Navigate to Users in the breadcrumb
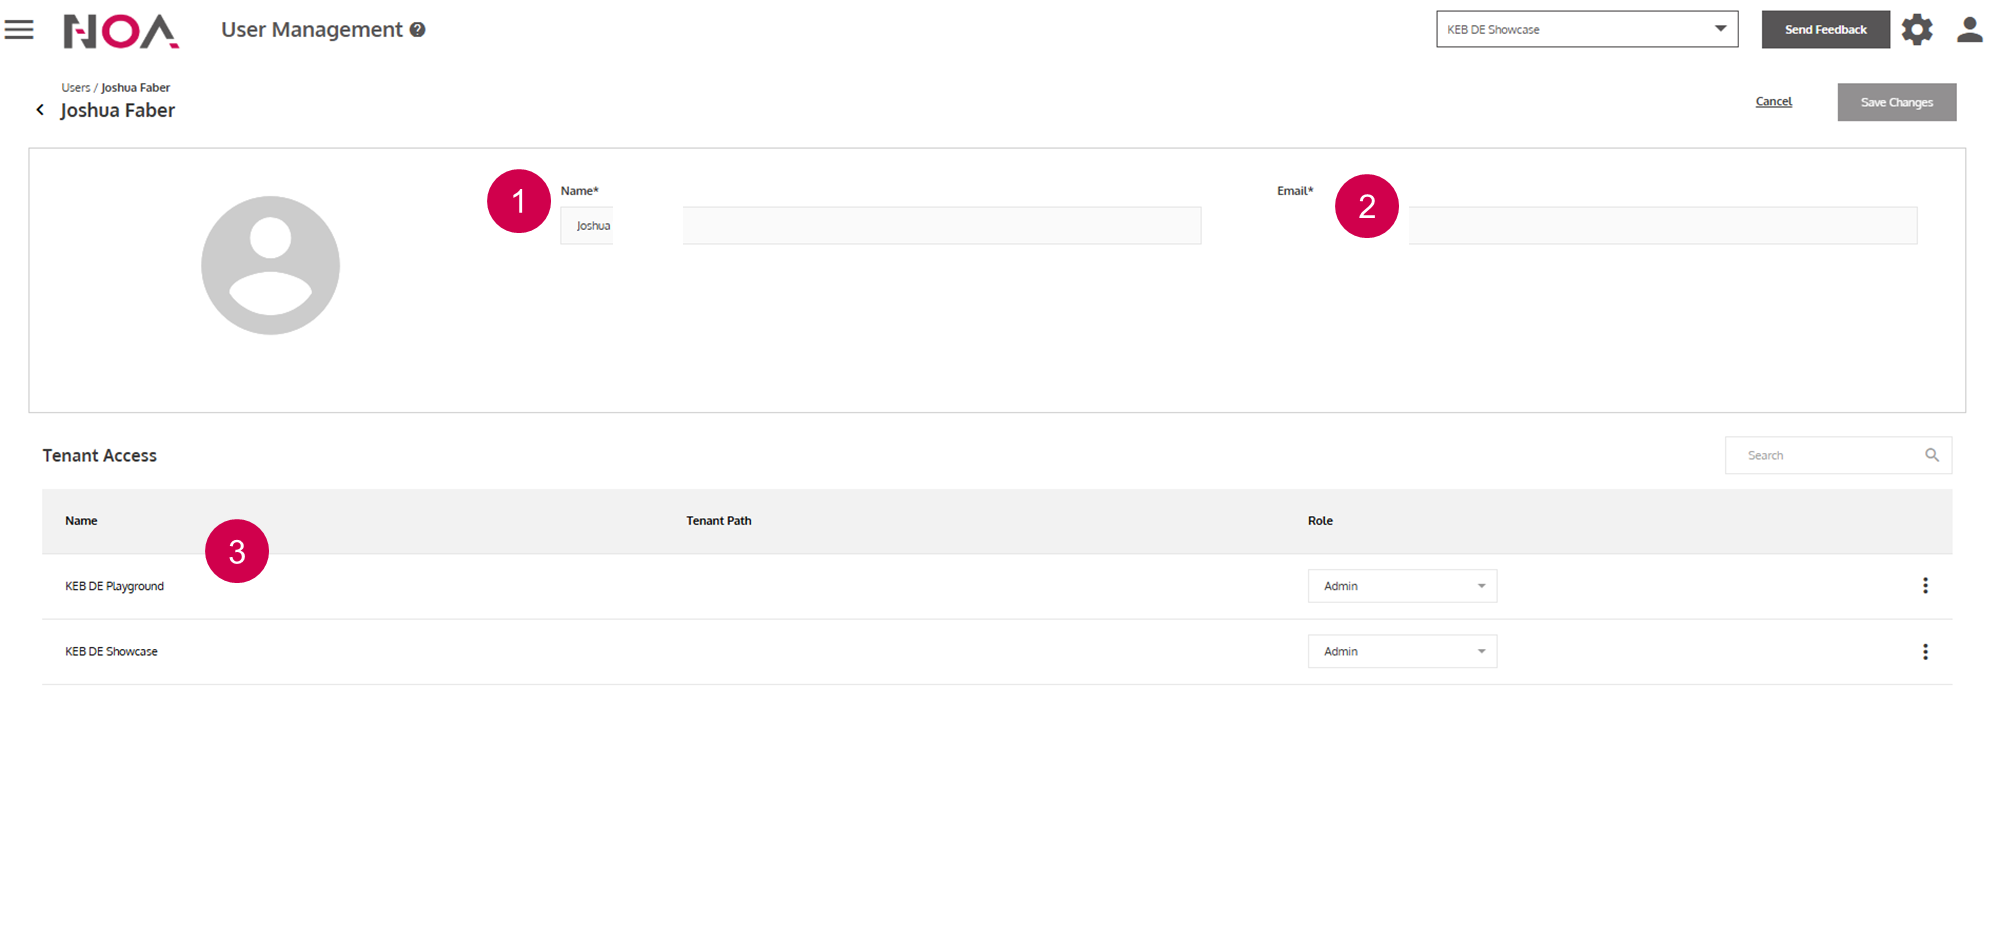 point(75,88)
